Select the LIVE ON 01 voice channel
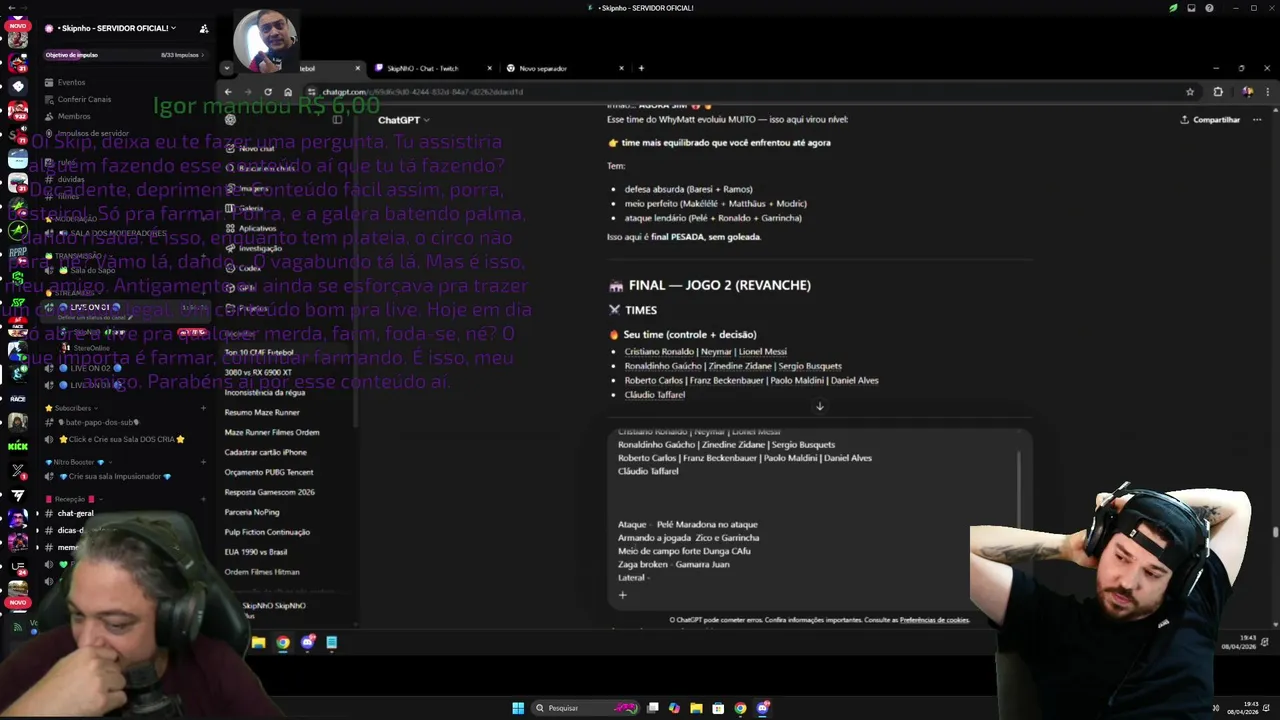This screenshot has height=720, width=1280. (95, 307)
